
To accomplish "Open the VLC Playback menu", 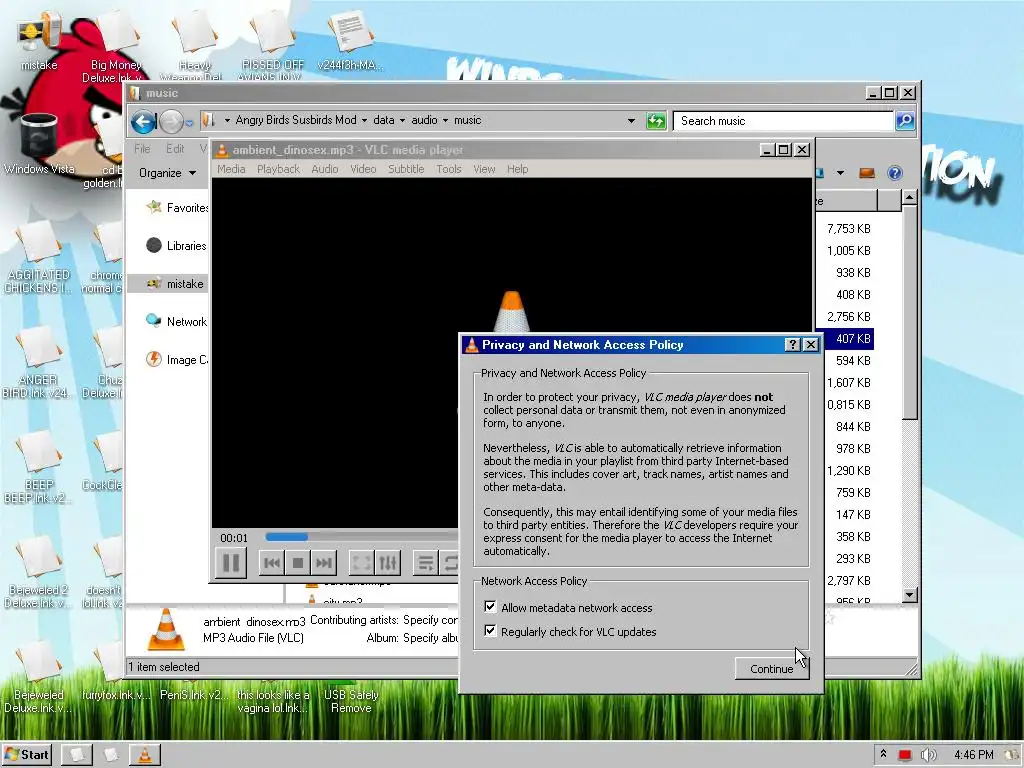I will [x=278, y=169].
